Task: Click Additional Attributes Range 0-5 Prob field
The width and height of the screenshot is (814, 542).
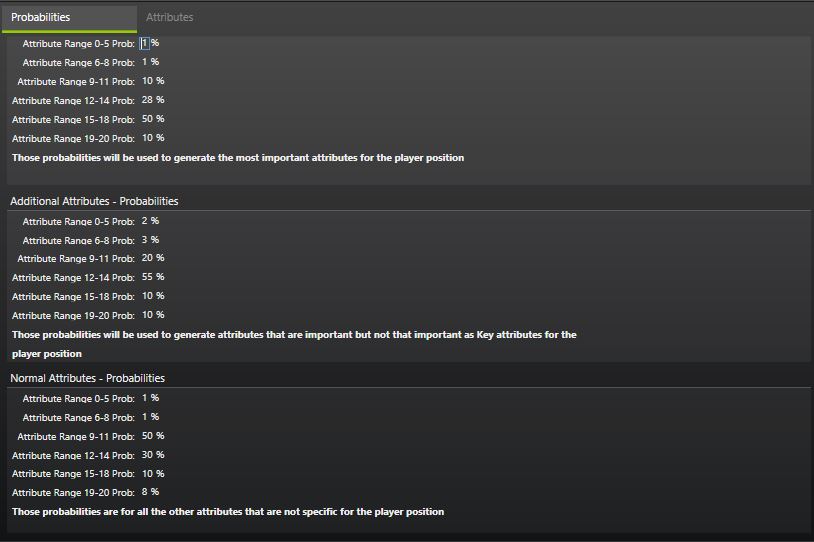Action: (145, 221)
